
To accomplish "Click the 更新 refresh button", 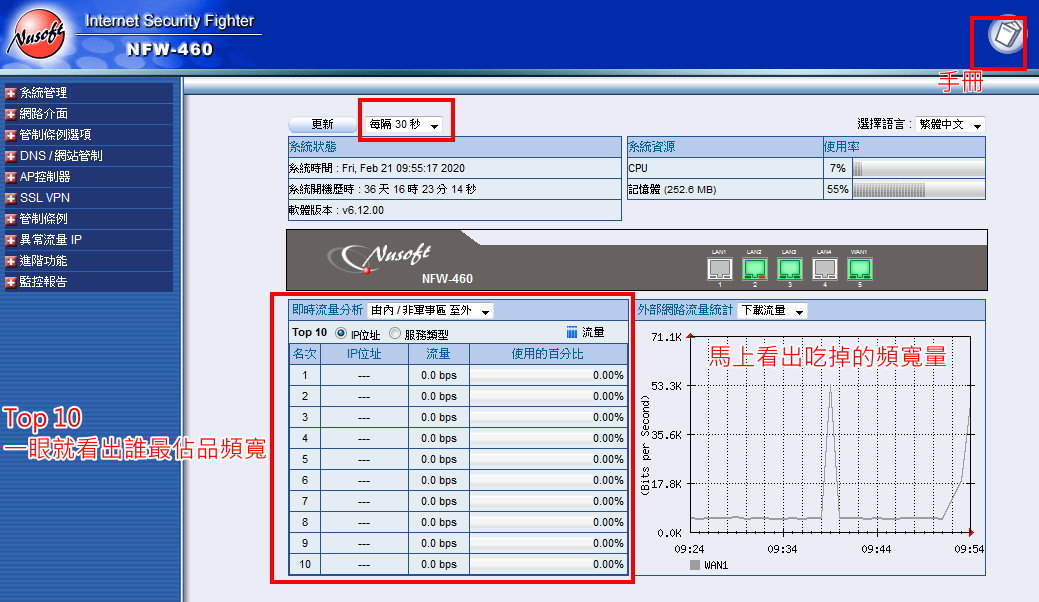I will pos(322,125).
